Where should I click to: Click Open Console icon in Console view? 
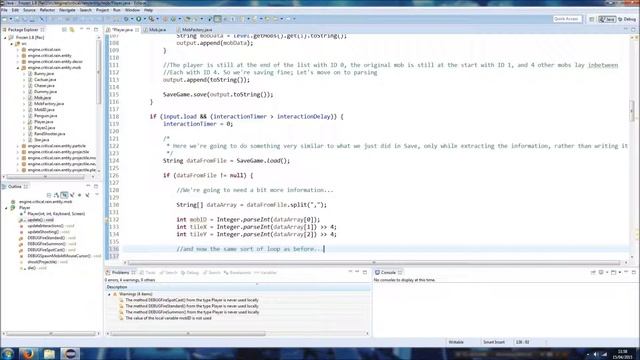pos(613,272)
